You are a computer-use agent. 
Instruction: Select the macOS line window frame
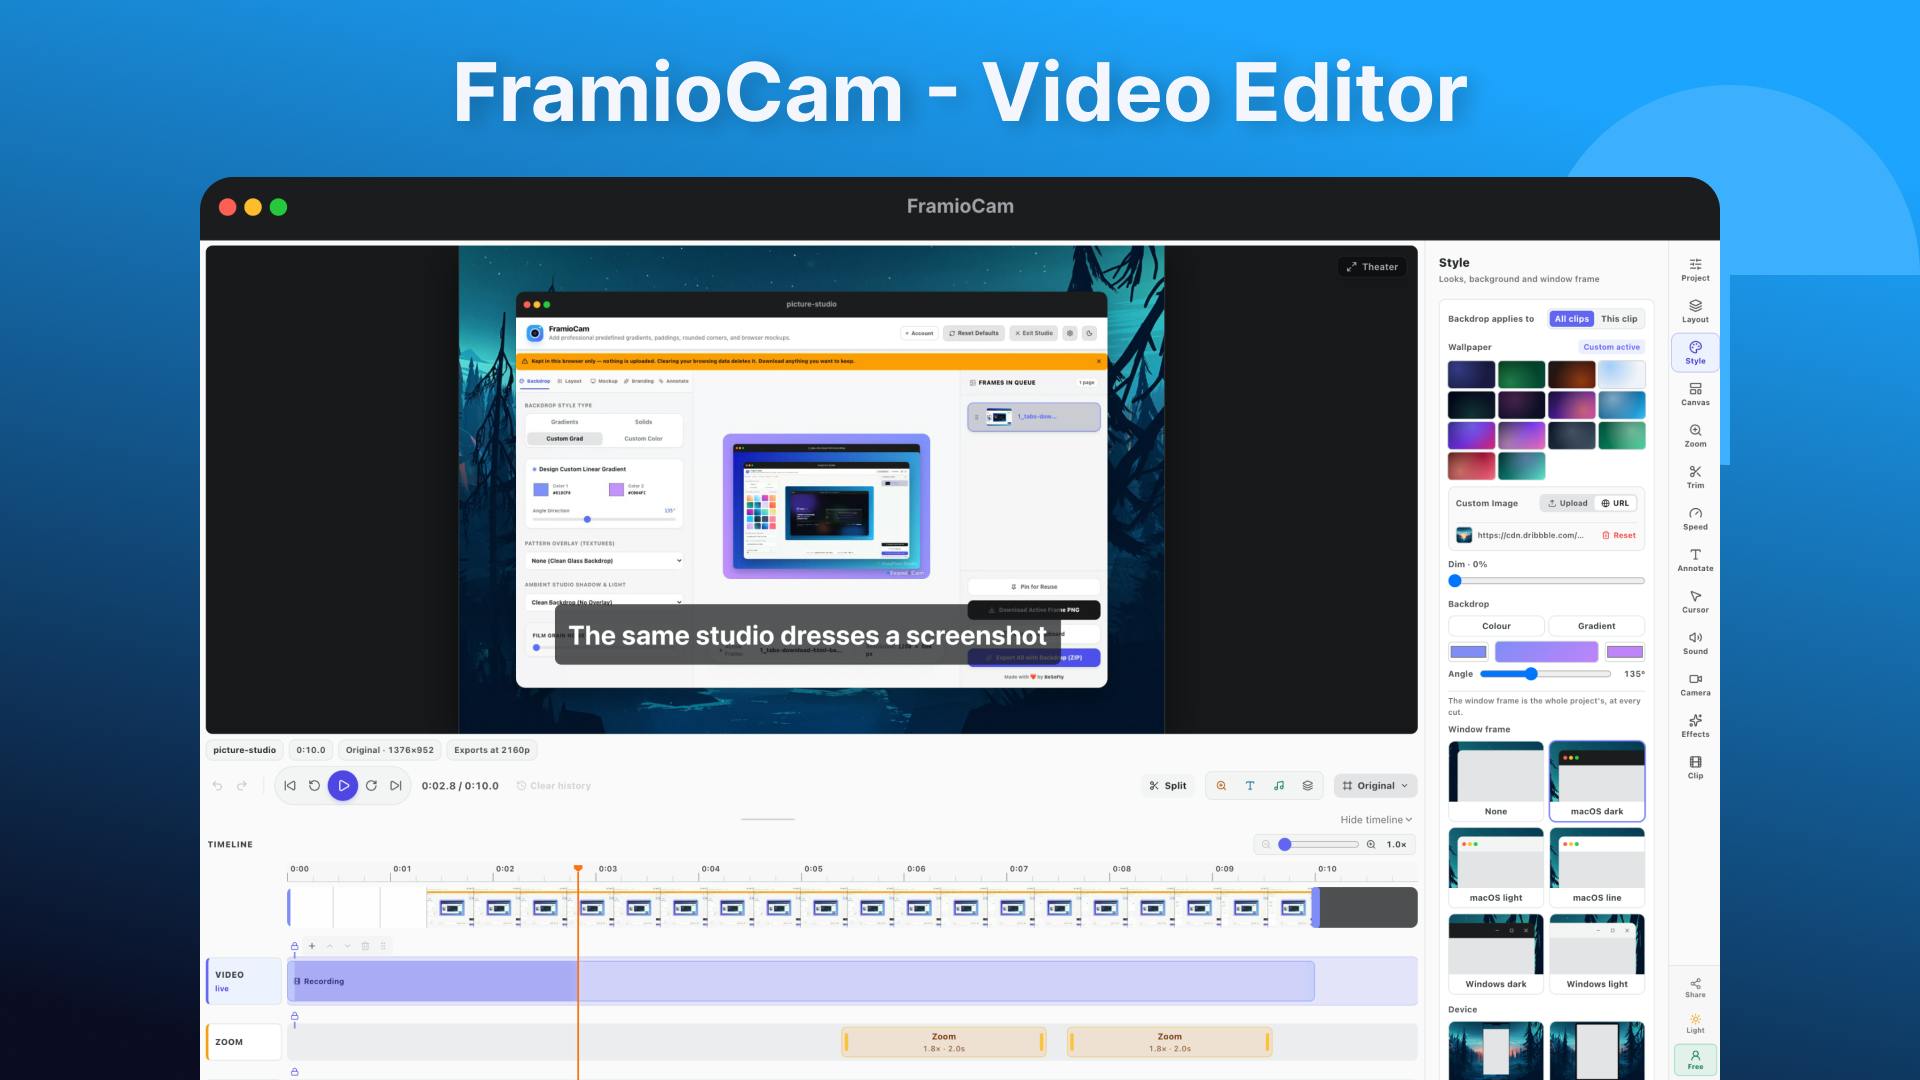tap(1597, 867)
